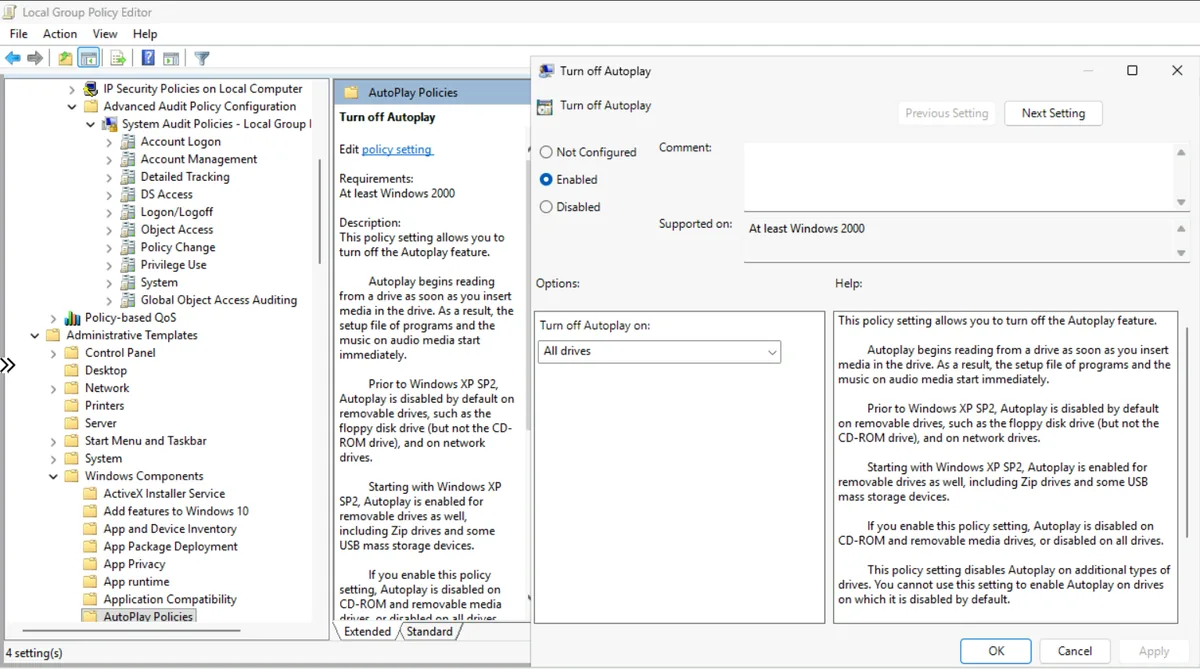Image resolution: width=1200 pixels, height=669 pixels.
Task: Select the Enabled radio button
Action: coord(546,180)
